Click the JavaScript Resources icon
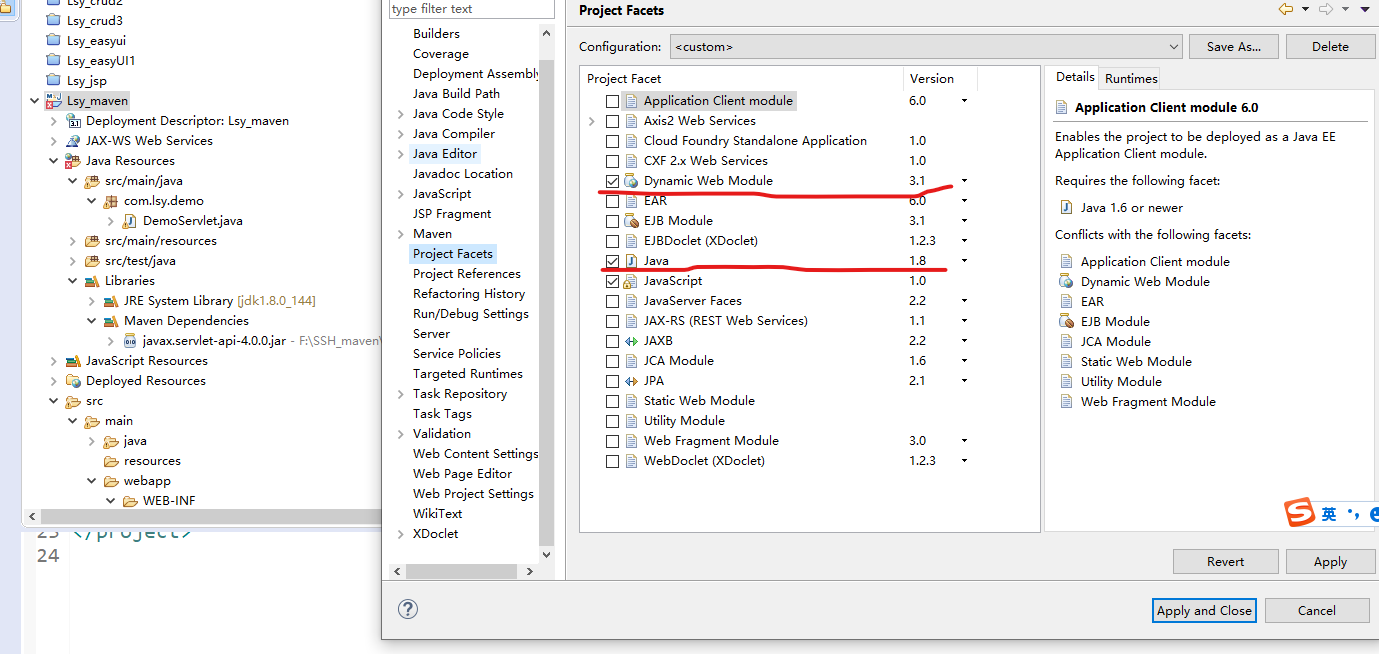The image size is (1379, 654). [73, 361]
